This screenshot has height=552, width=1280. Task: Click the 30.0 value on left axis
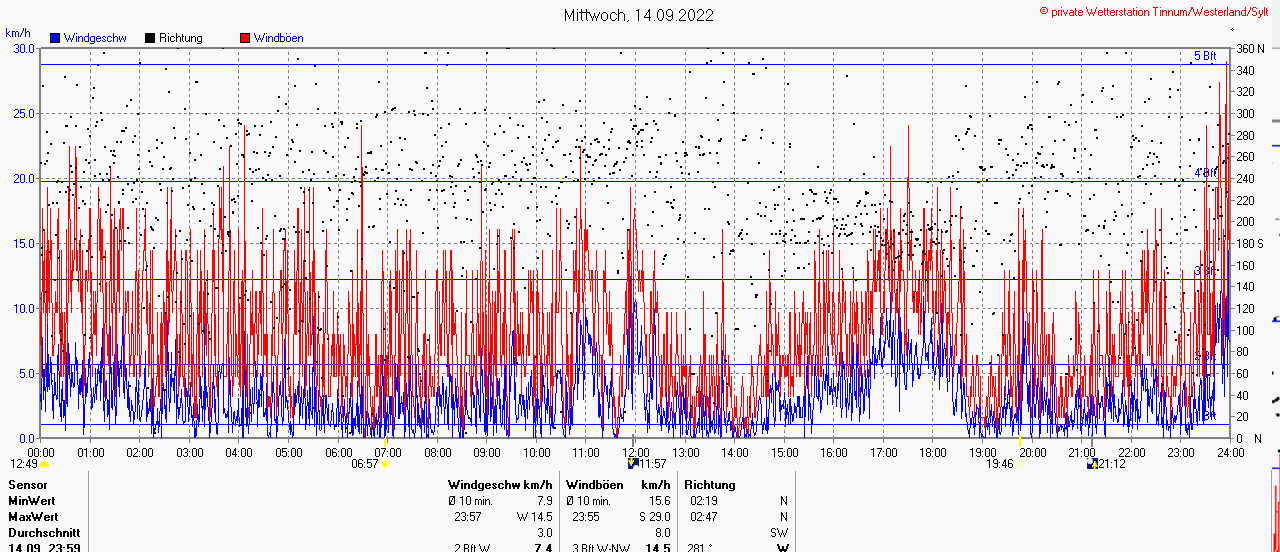coord(23,48)
